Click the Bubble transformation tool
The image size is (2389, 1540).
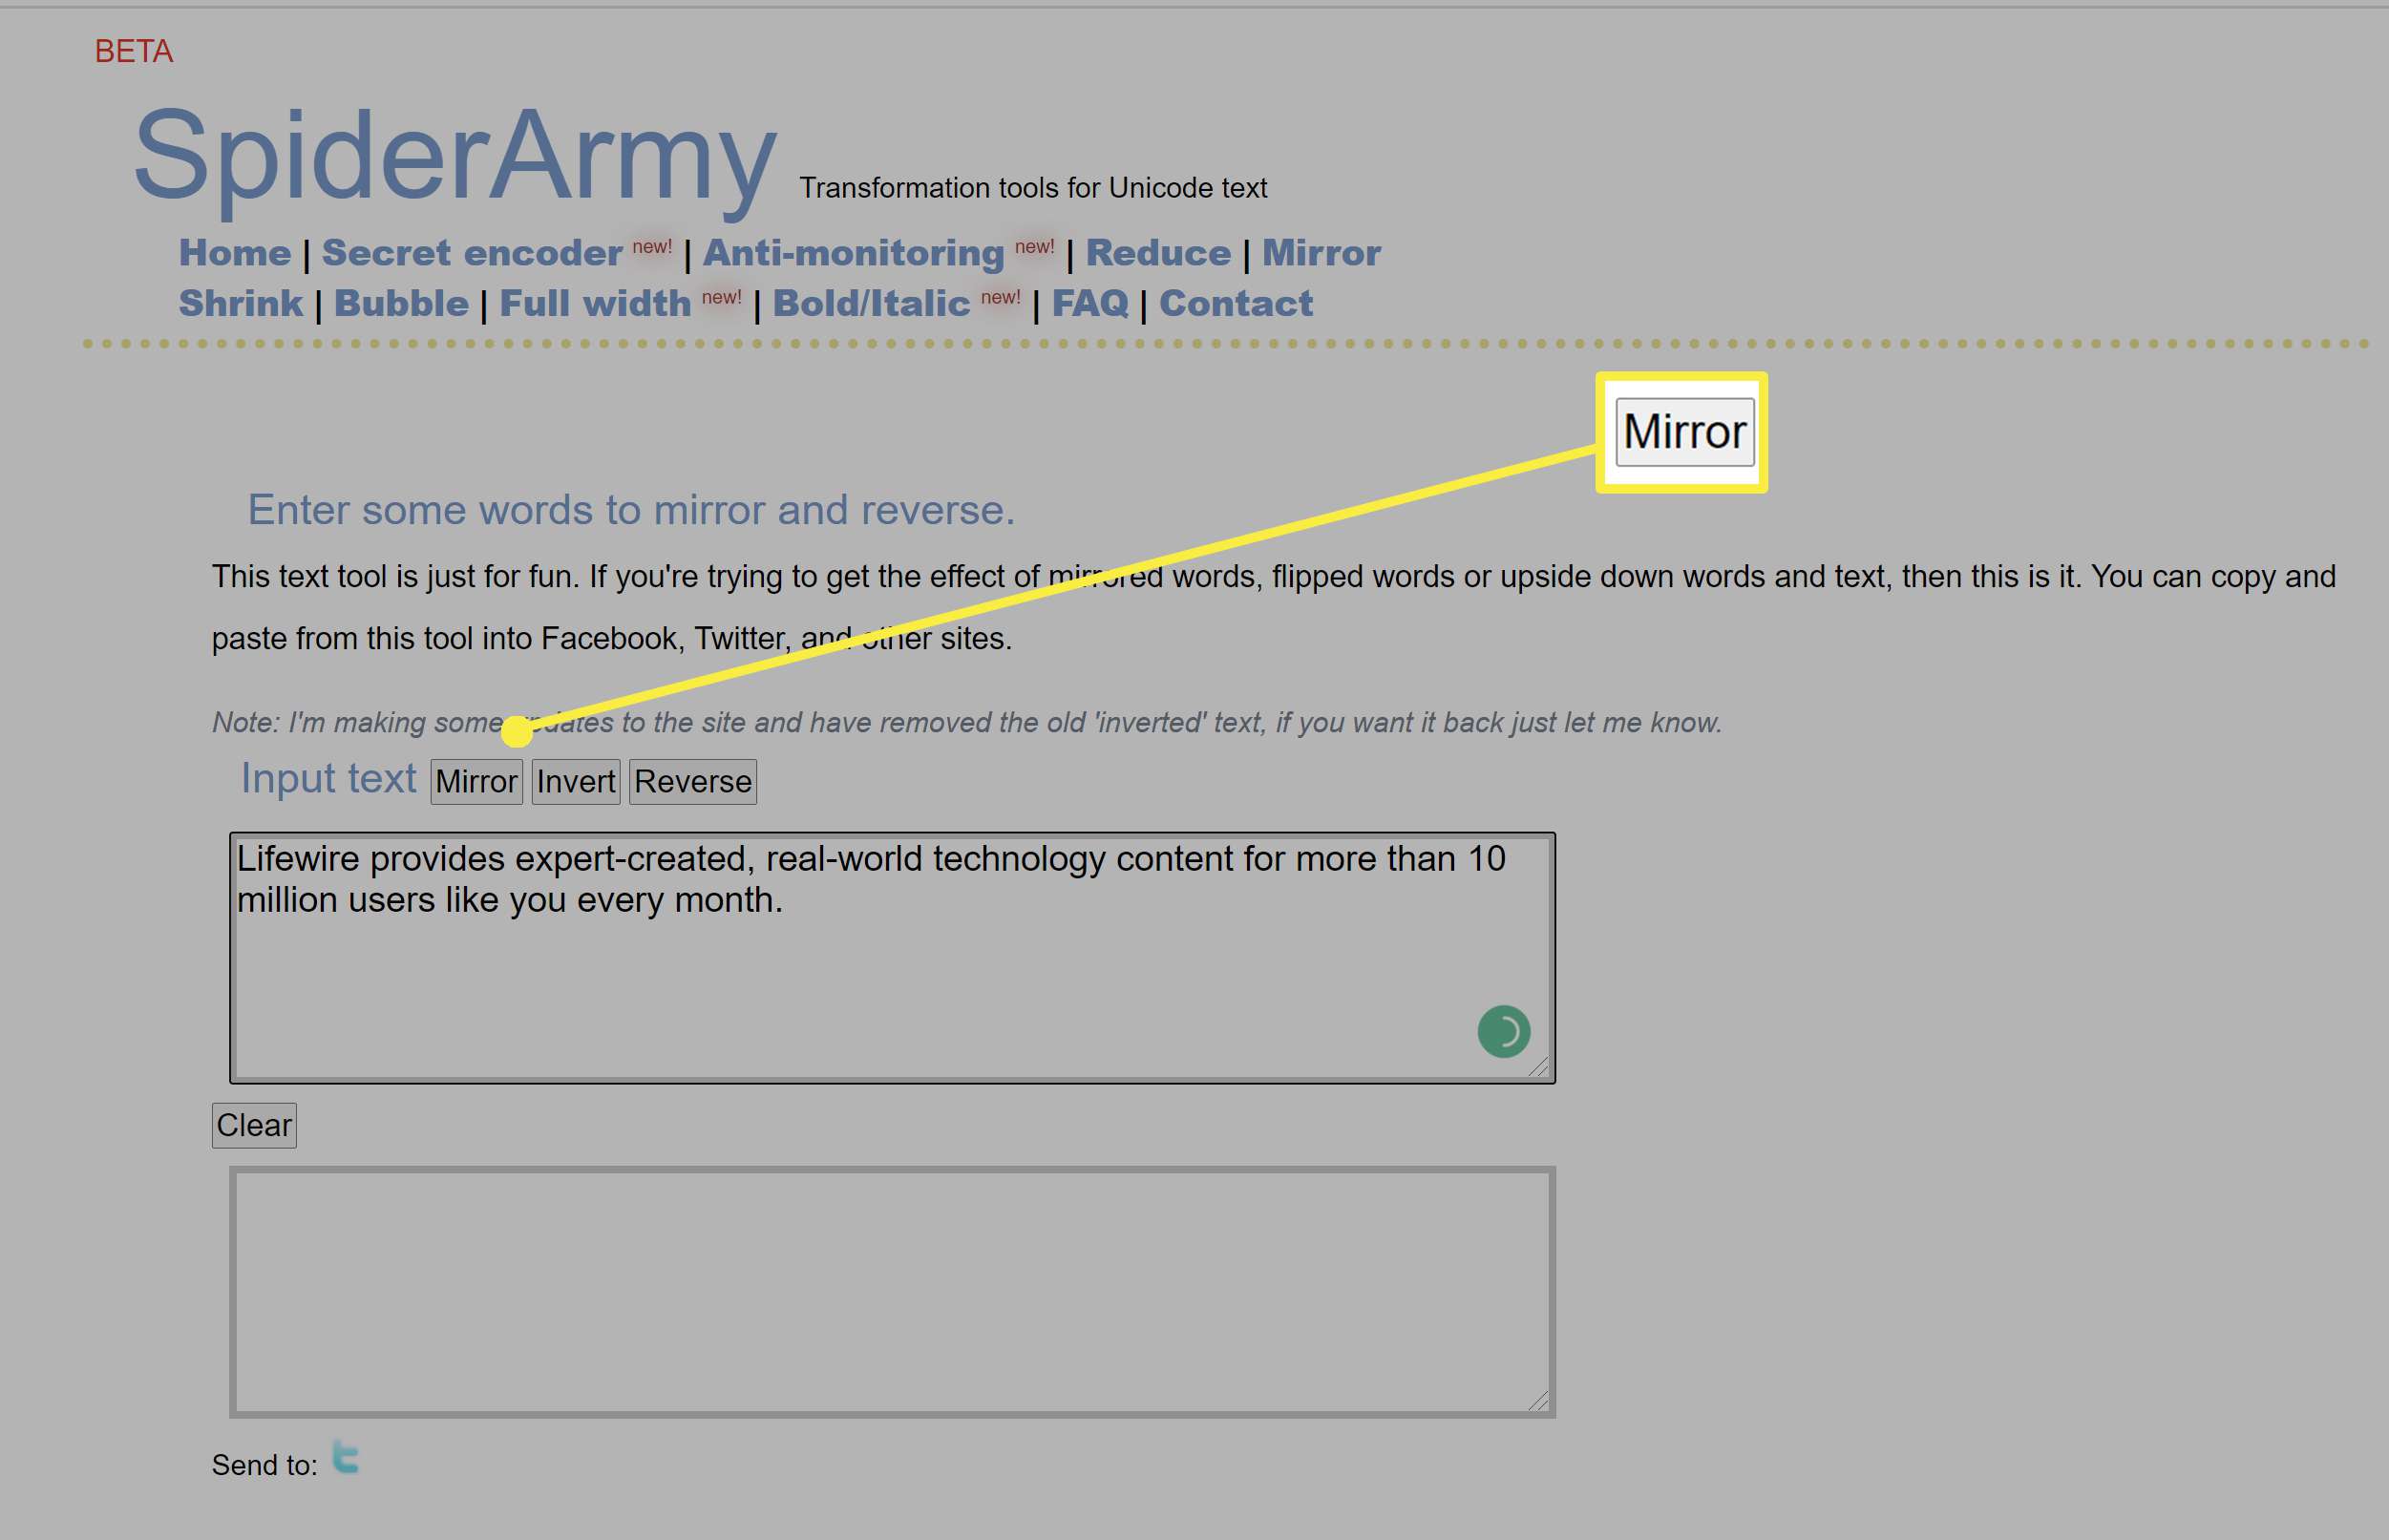pyautogui.click(x=404, y=301)
